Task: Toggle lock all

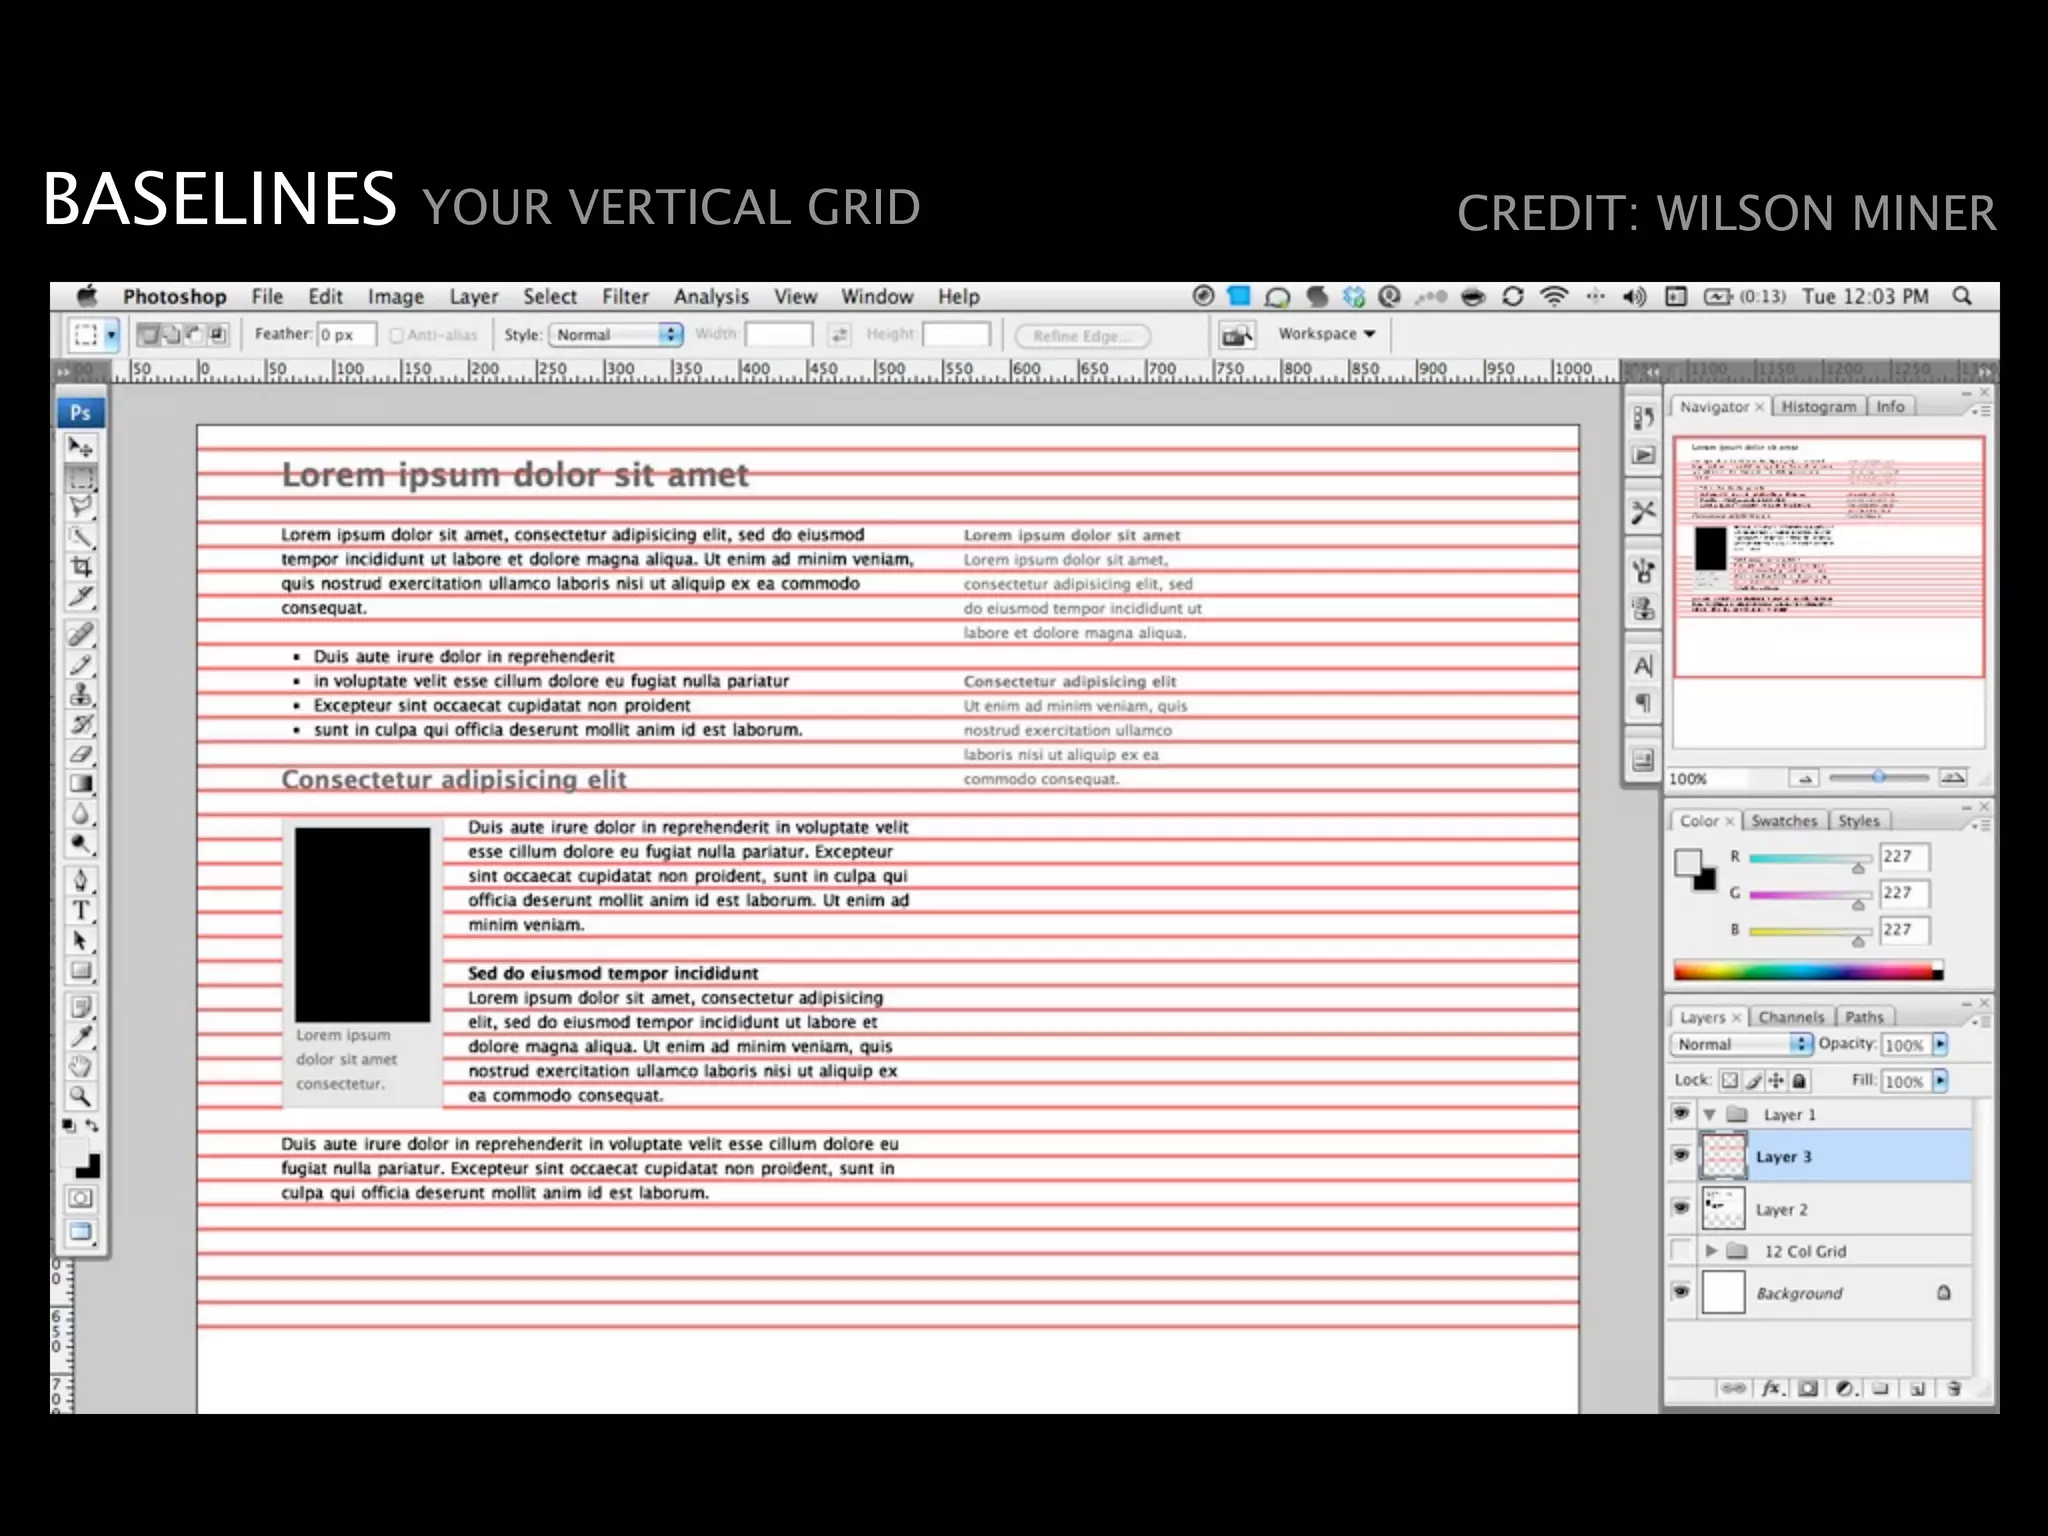Action: [1799, 1080]
